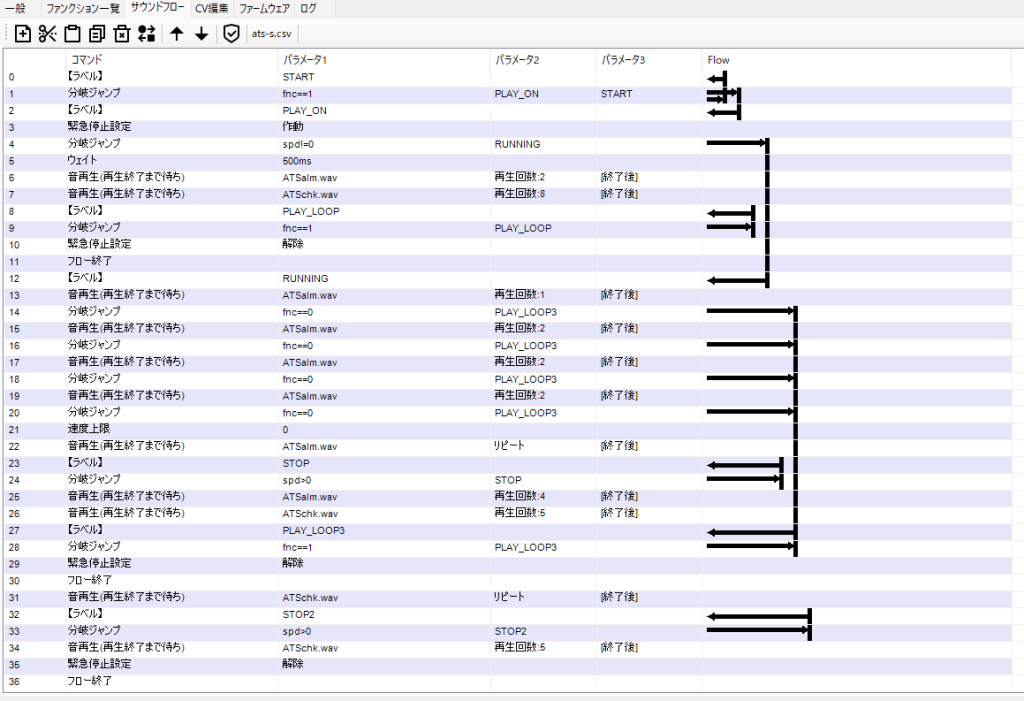1024x701 pixels.
Task: Click the swap/replace rows icon
Action: (x=147, y=34)
